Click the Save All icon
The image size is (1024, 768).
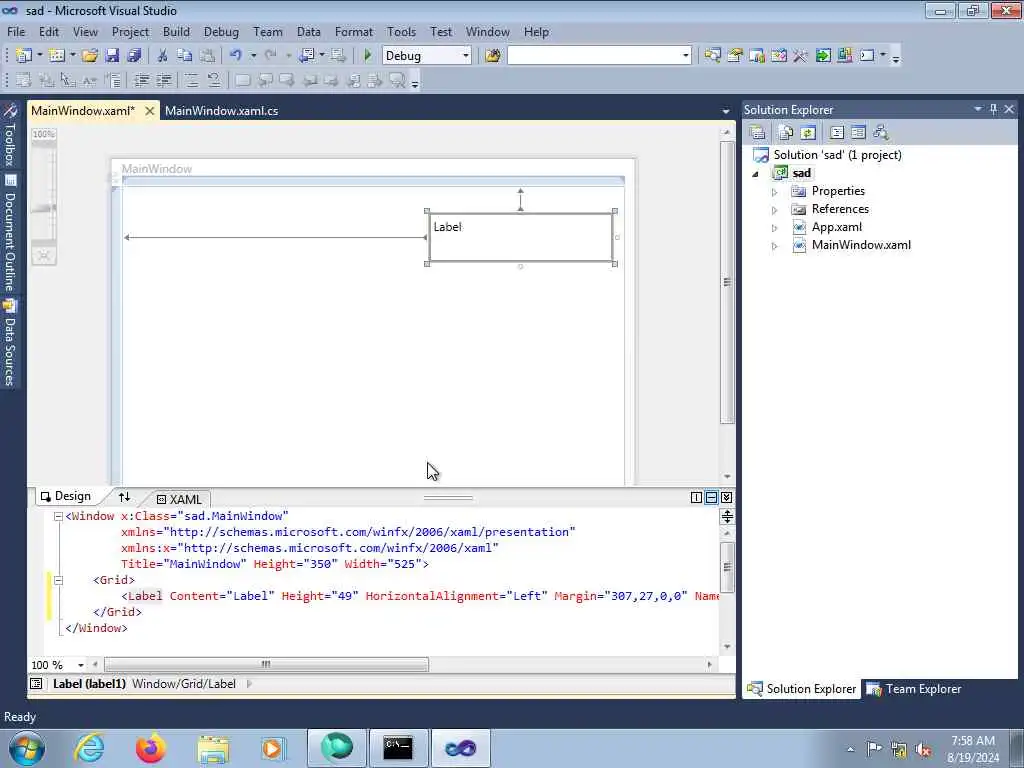[134, 56]
